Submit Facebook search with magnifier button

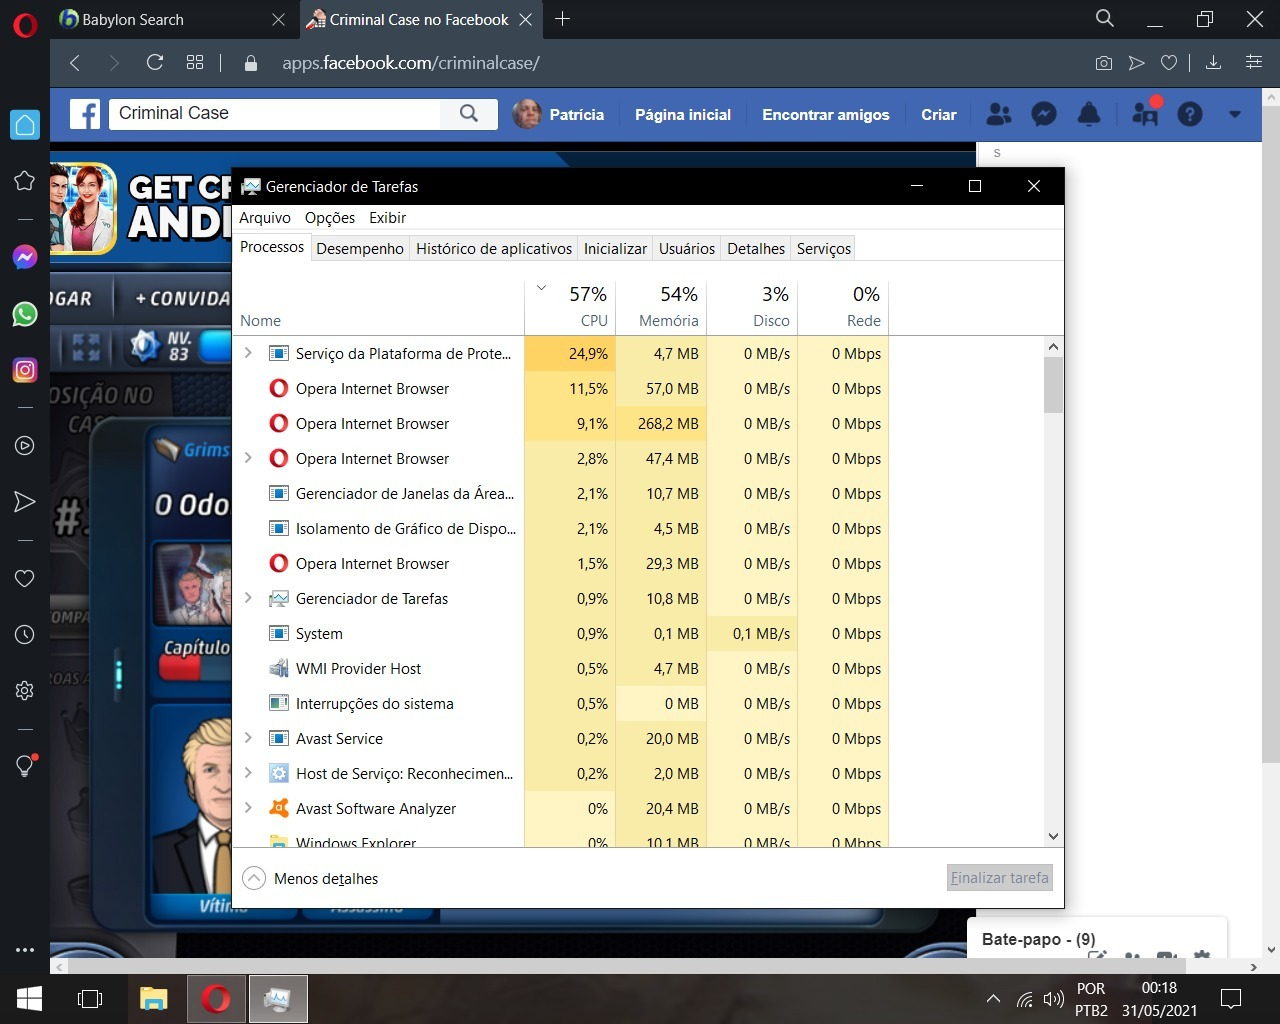click(469, 114)
